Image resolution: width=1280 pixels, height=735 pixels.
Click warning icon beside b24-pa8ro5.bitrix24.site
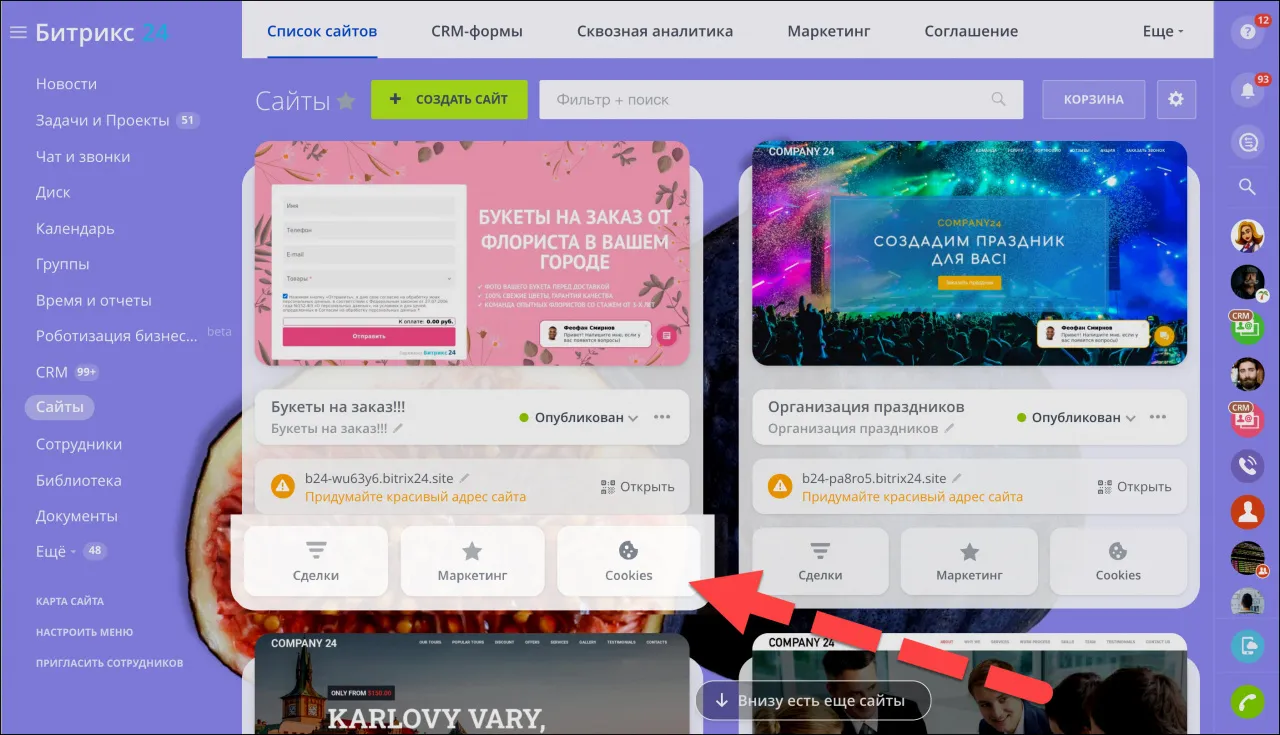pyautogui.click(x=780, y=487)
